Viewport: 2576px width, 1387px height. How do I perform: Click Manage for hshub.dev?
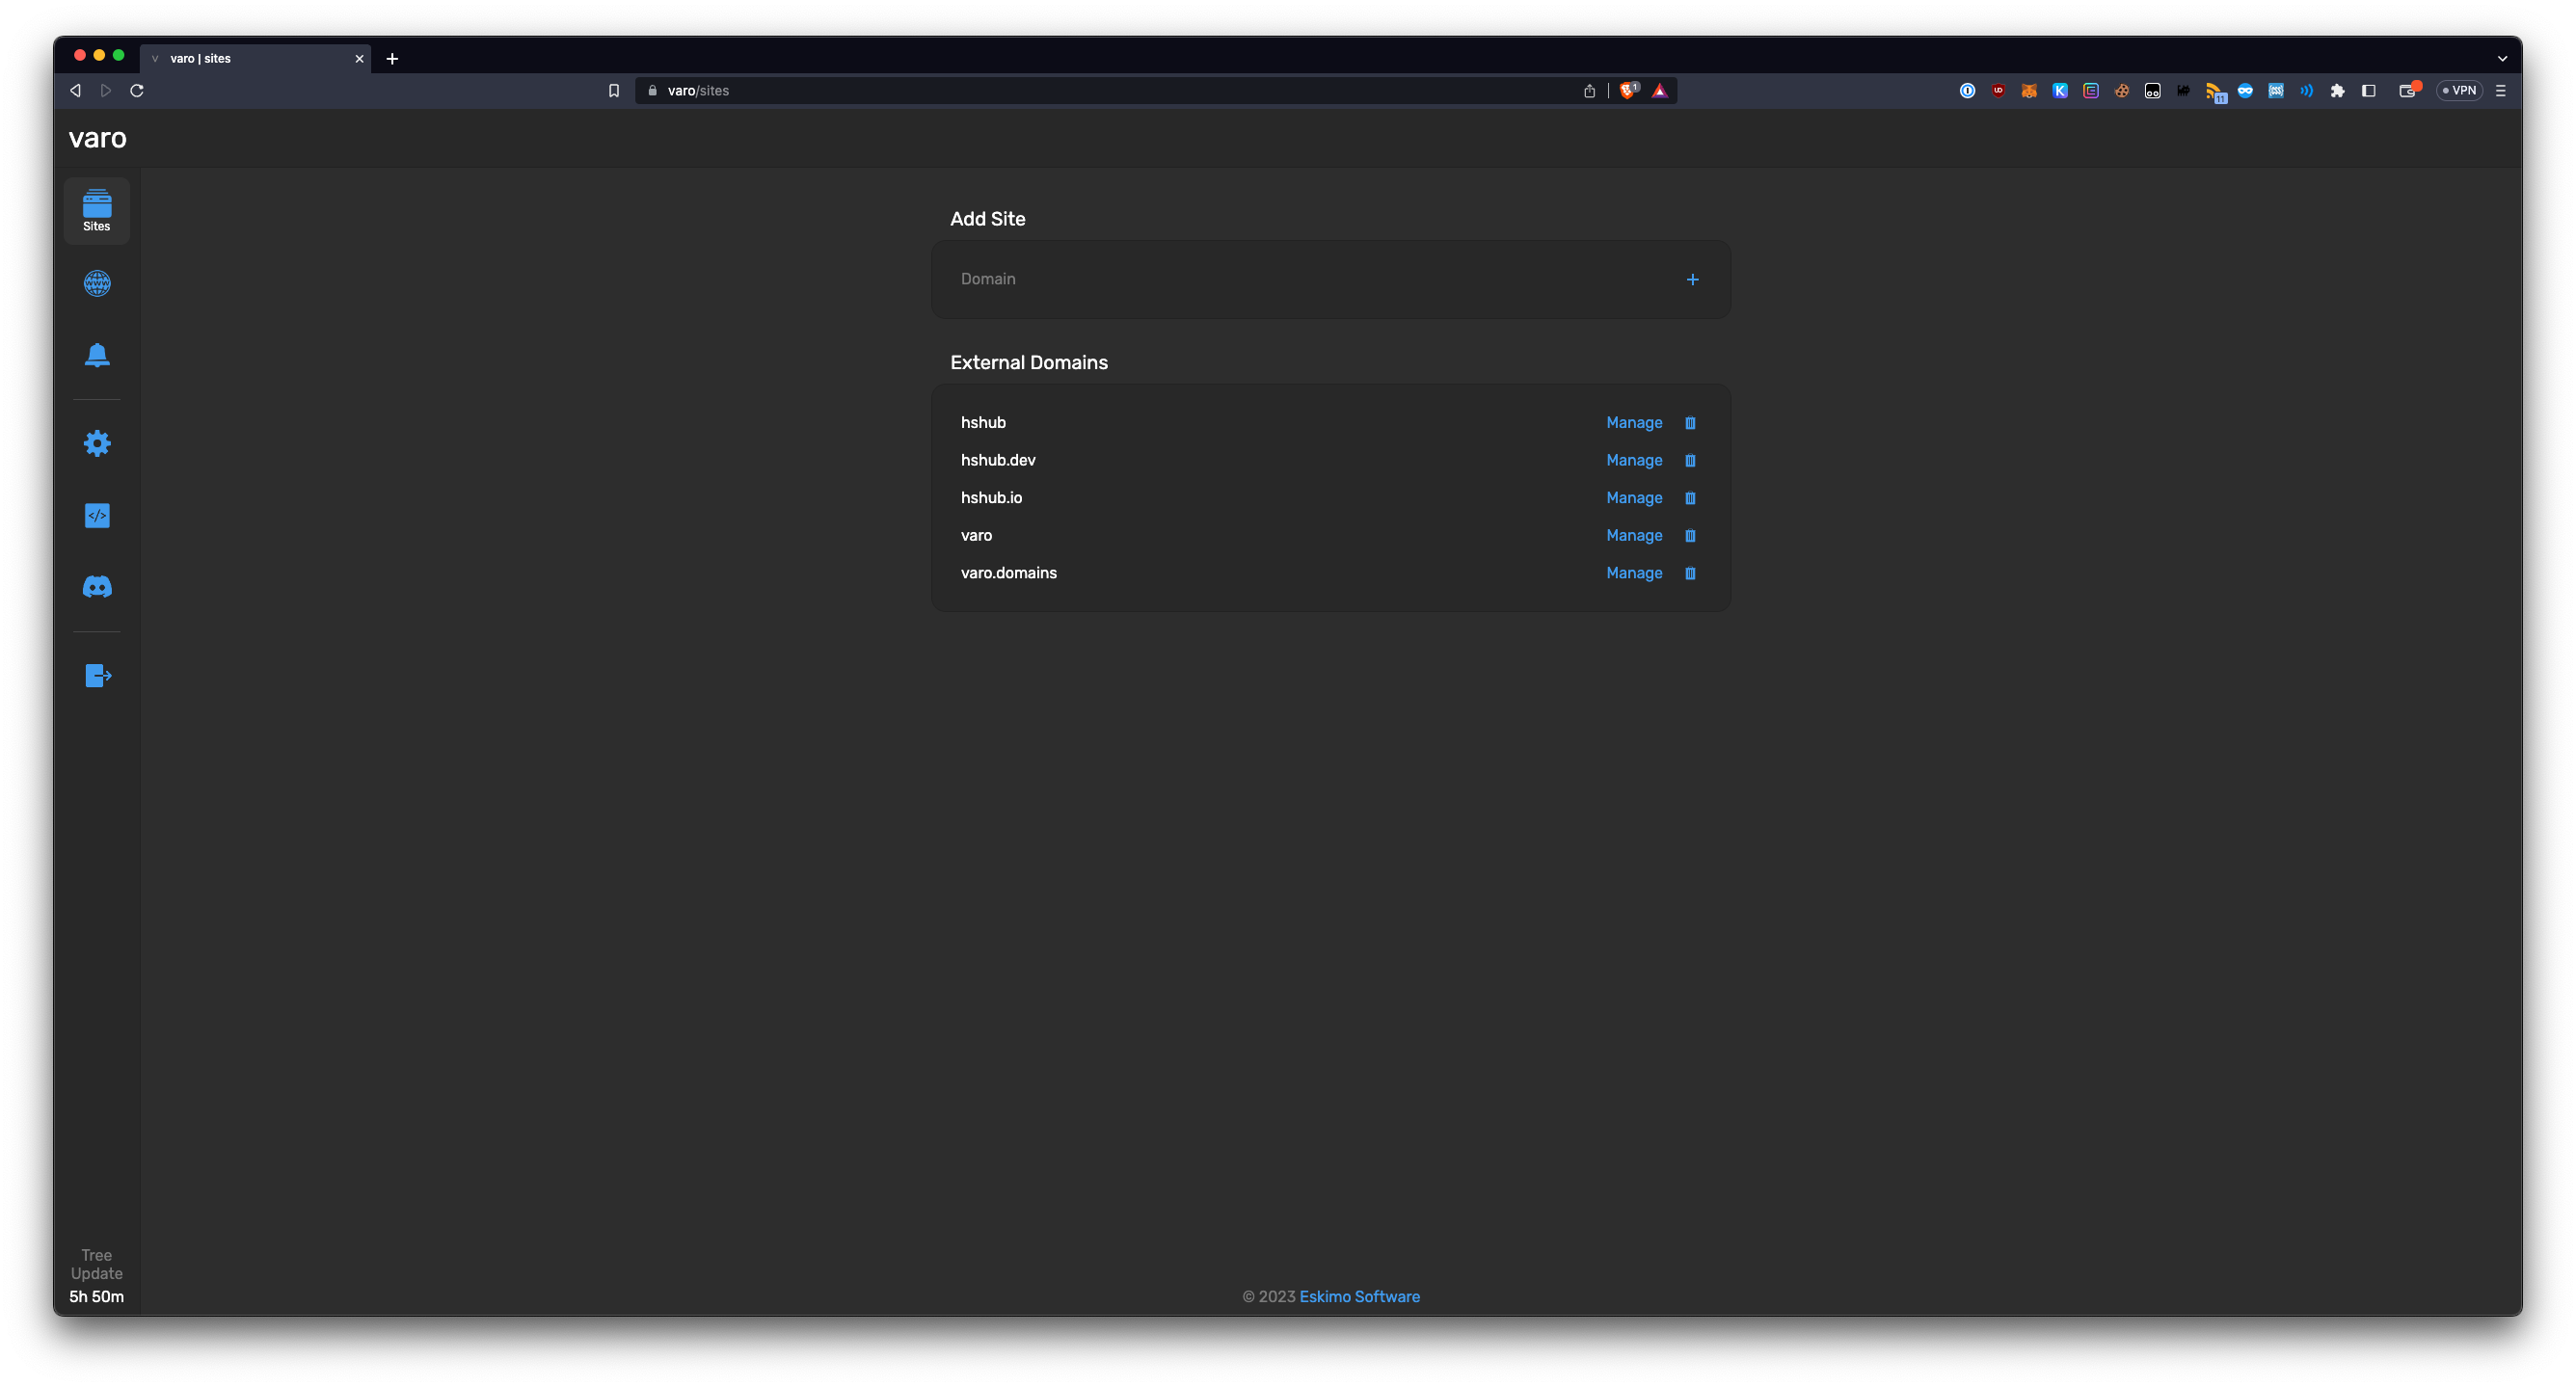pyautogui.click(x=1634, y=460)
